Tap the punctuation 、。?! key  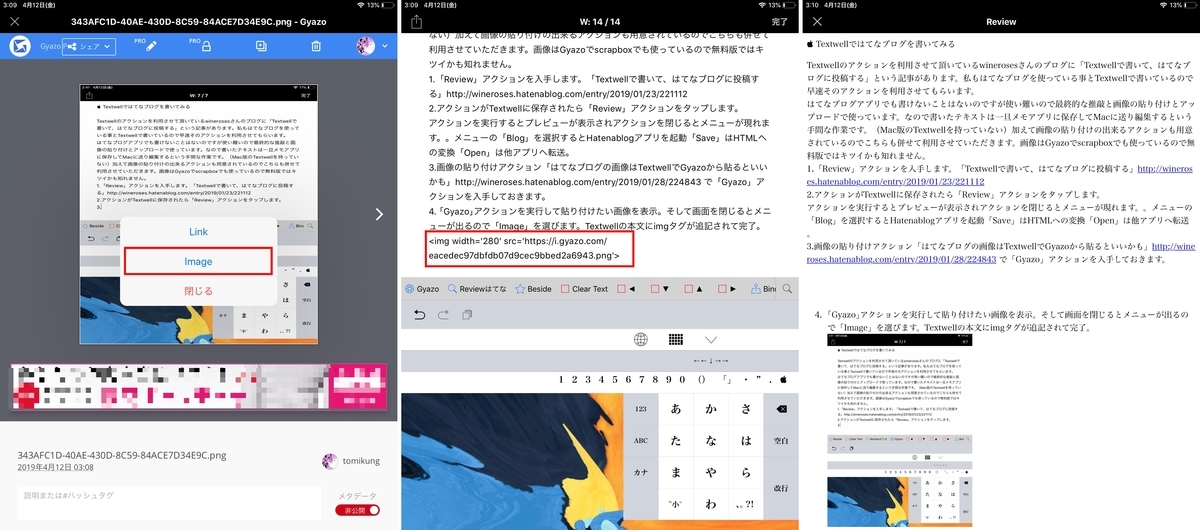pos(746,504)
